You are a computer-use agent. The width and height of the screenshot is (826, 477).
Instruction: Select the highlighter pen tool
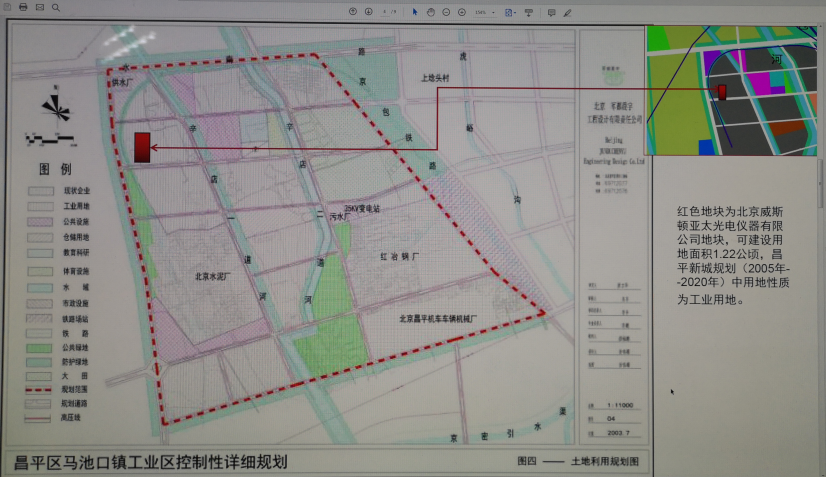coord(568,11)
